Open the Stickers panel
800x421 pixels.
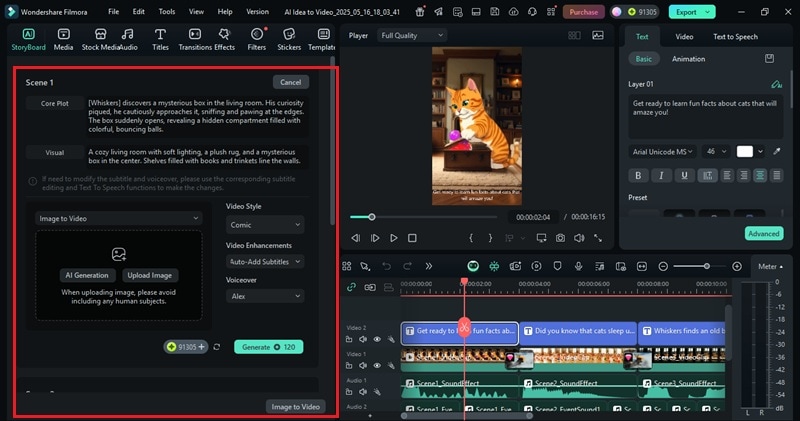(x=289, y=39)
